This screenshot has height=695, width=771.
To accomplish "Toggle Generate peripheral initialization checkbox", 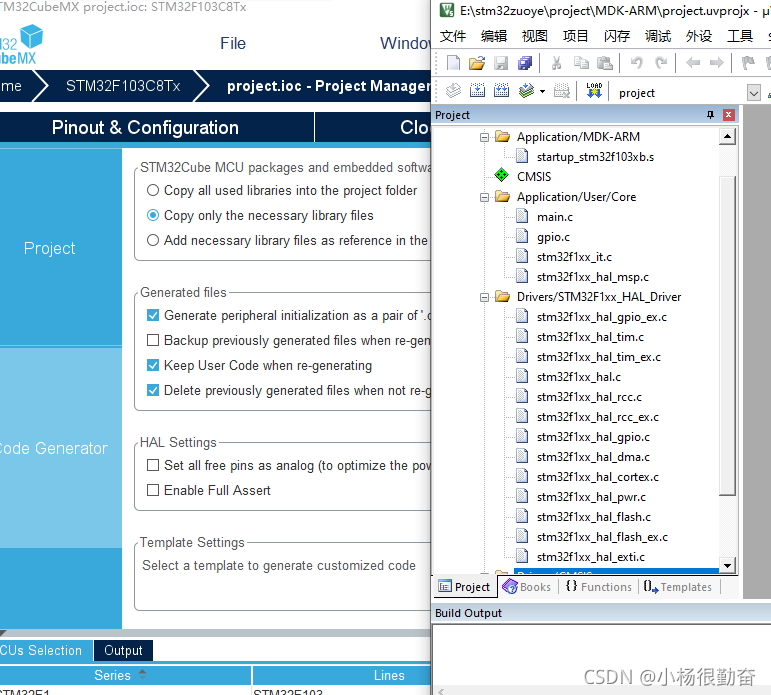I will click(x=153, y=315).
